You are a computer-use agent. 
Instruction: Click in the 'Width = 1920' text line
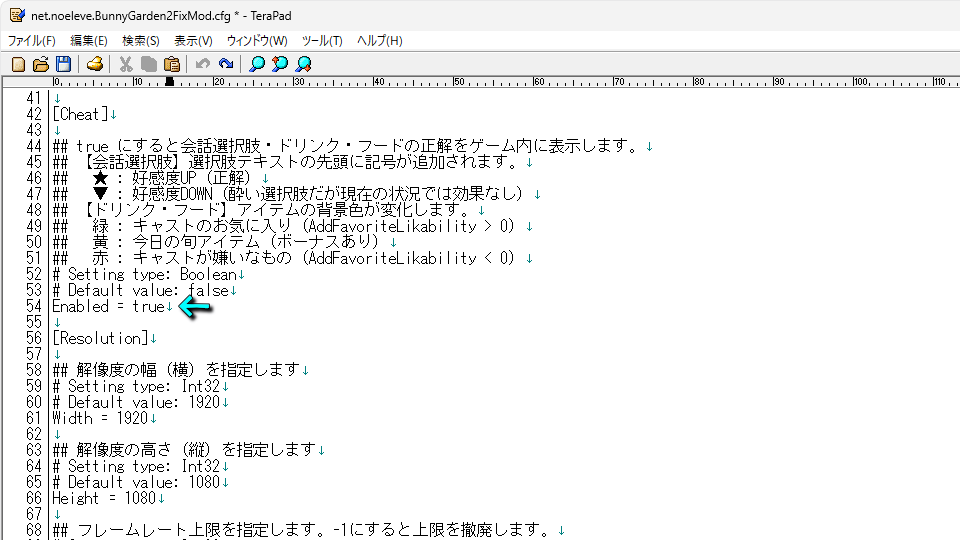pyautogui.click(x=100, y=418)
